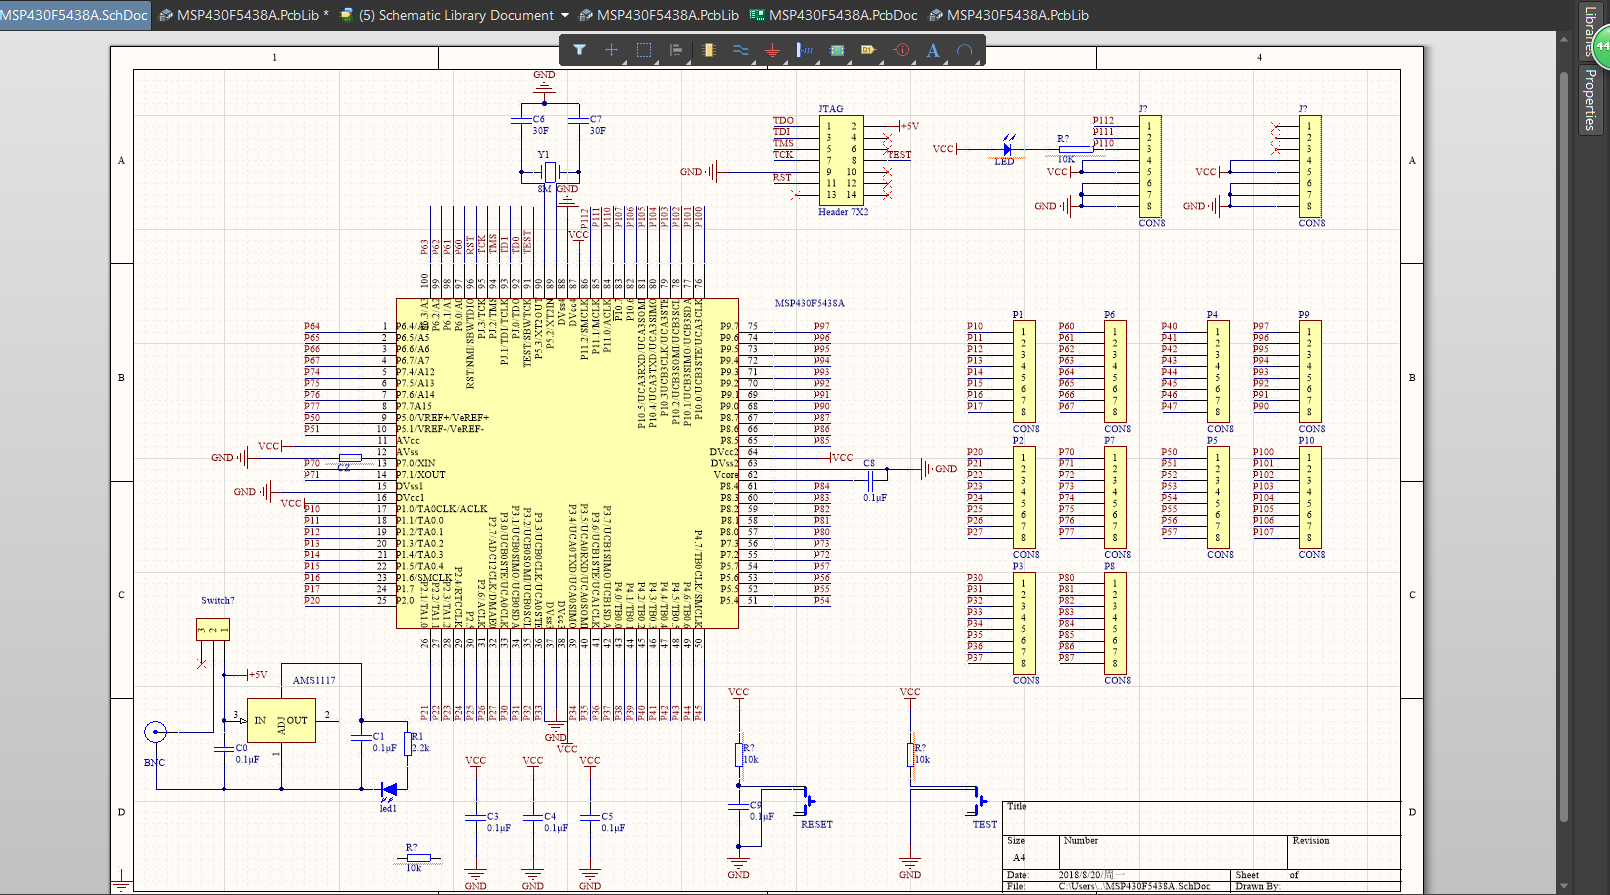Open the PcbLib tab left of PcbDoc
Image resolution: width=1610 pixels, height=895 pixels.
click(x=659, y=15)
